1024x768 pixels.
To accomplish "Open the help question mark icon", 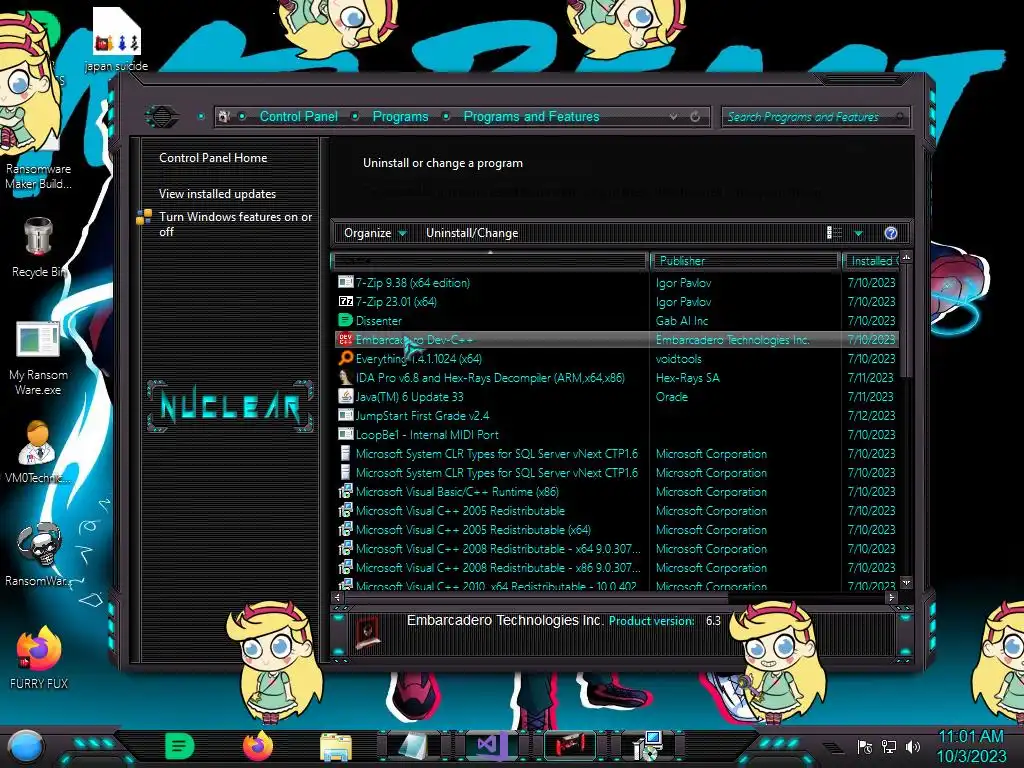I will pyautogui.click(x=891, y=233).
